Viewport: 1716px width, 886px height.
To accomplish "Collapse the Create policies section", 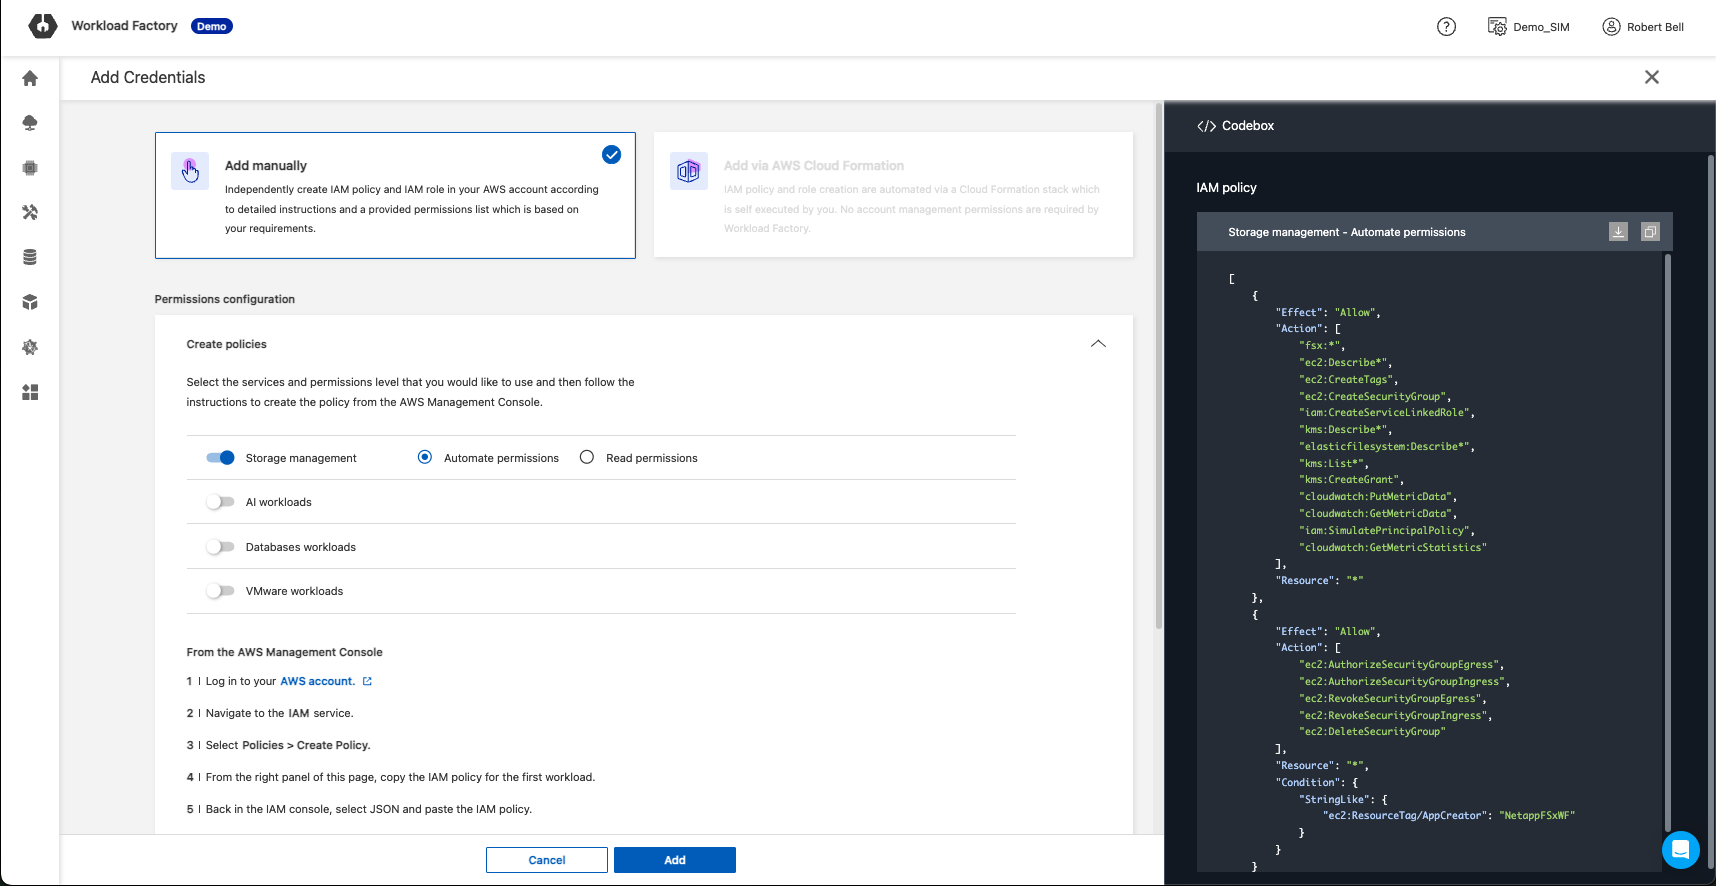I will click(1098, 344).
